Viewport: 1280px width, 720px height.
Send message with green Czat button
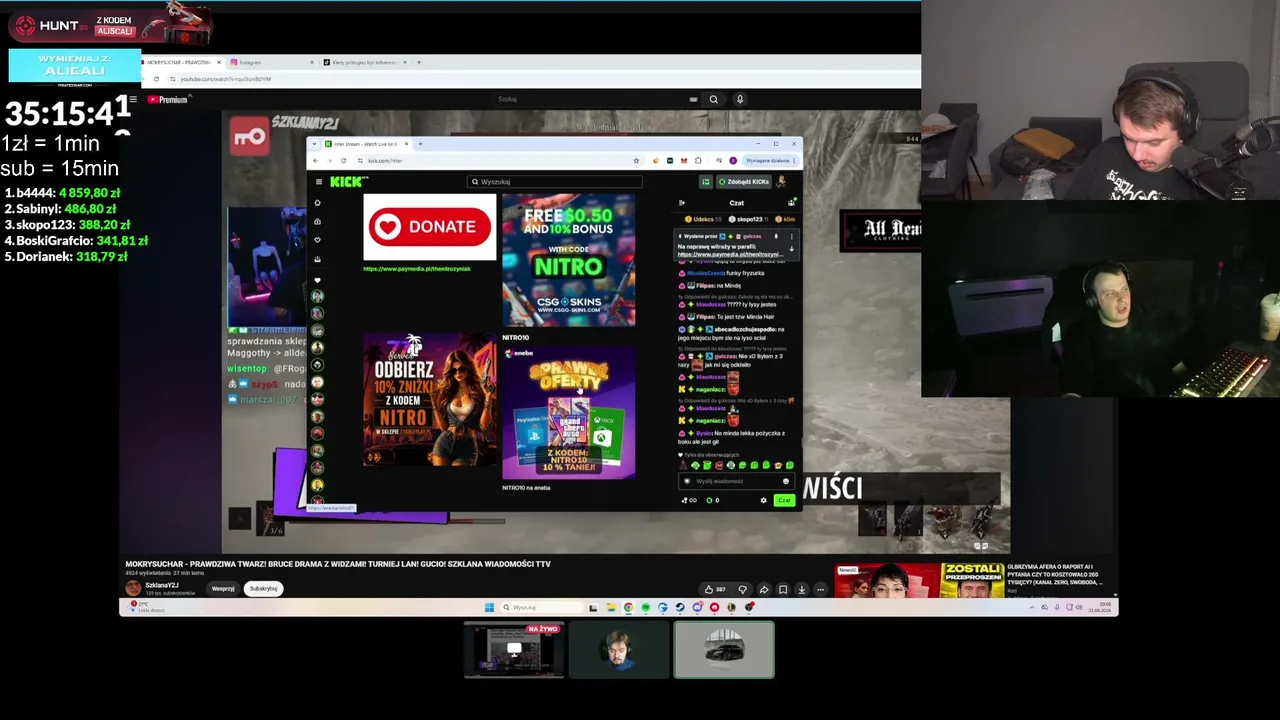(x=784, y=500)
